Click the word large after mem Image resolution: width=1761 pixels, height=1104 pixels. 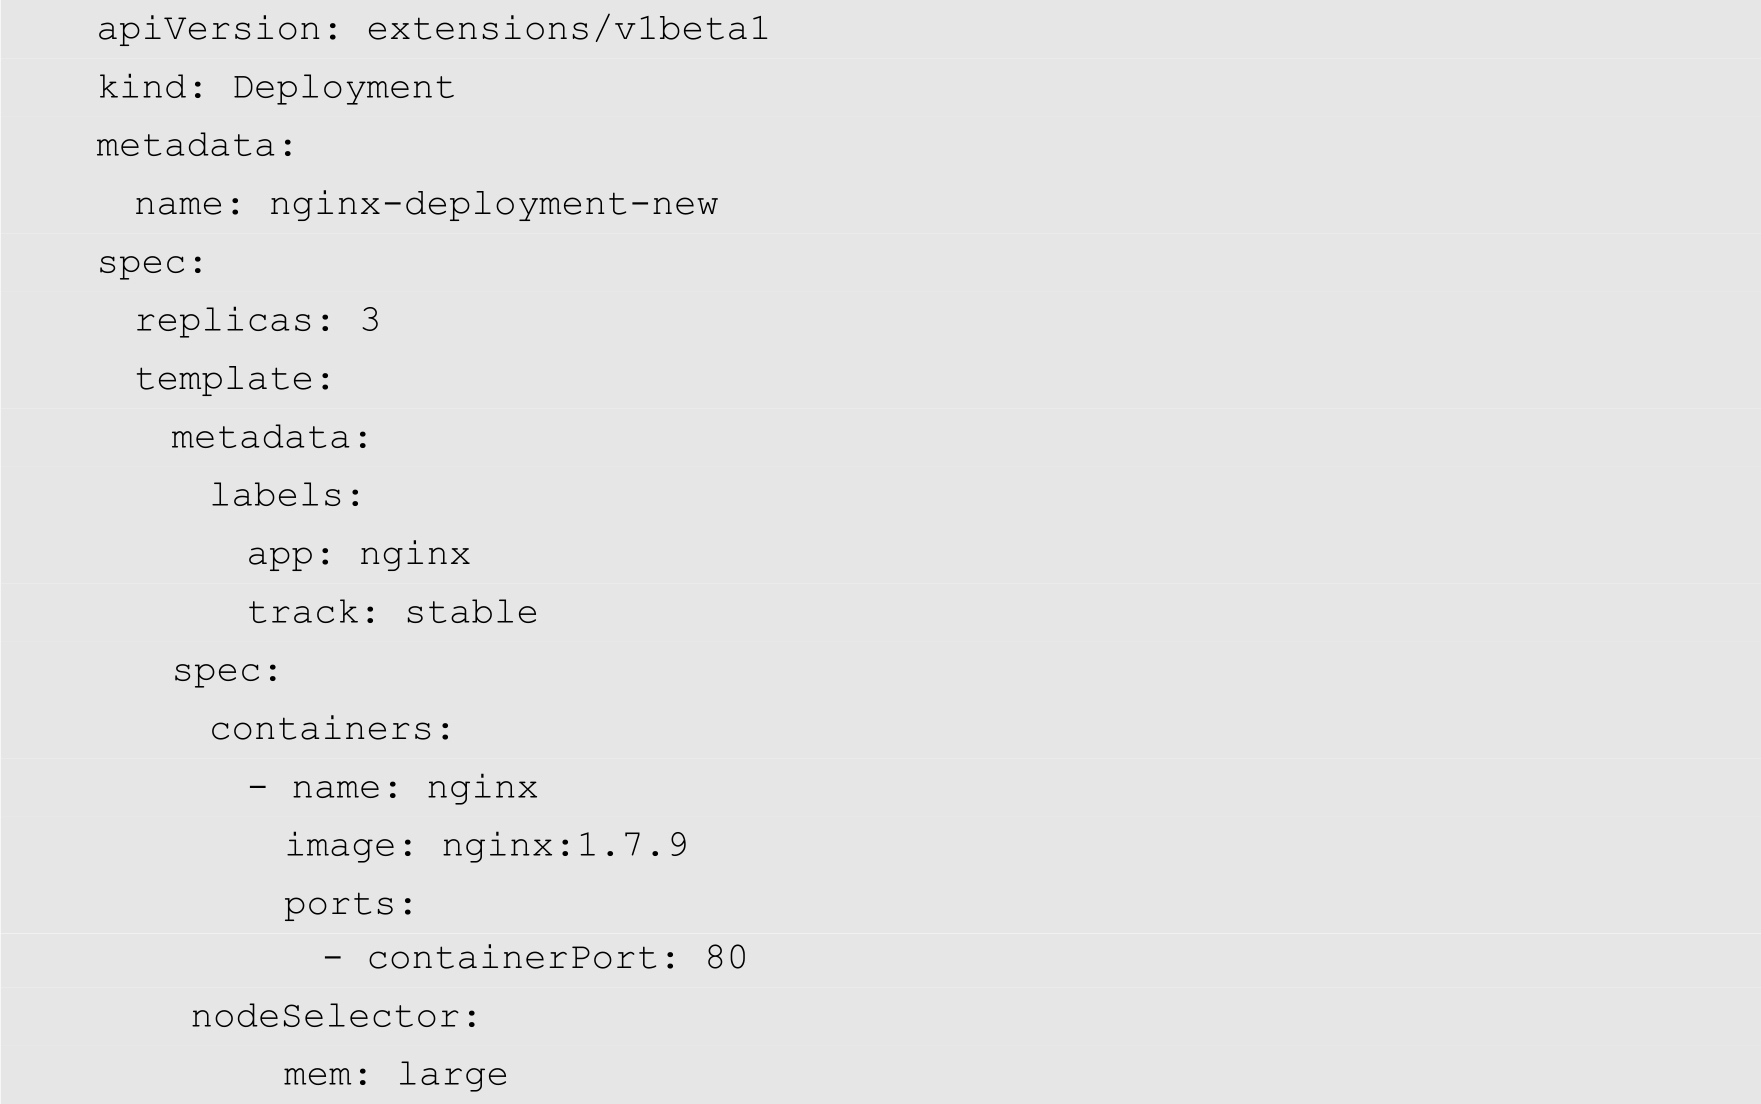click(x=453, y=1075)
